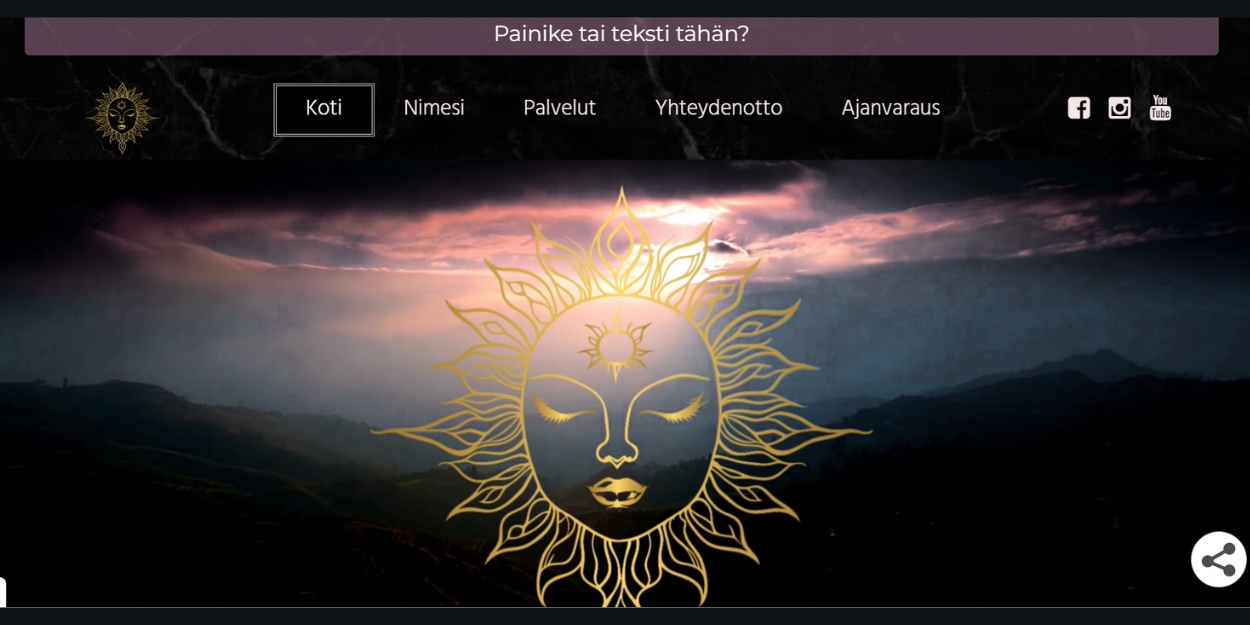Navigate to Yhteydenotto
This screenshot has width=1250, height=625.
719,108
